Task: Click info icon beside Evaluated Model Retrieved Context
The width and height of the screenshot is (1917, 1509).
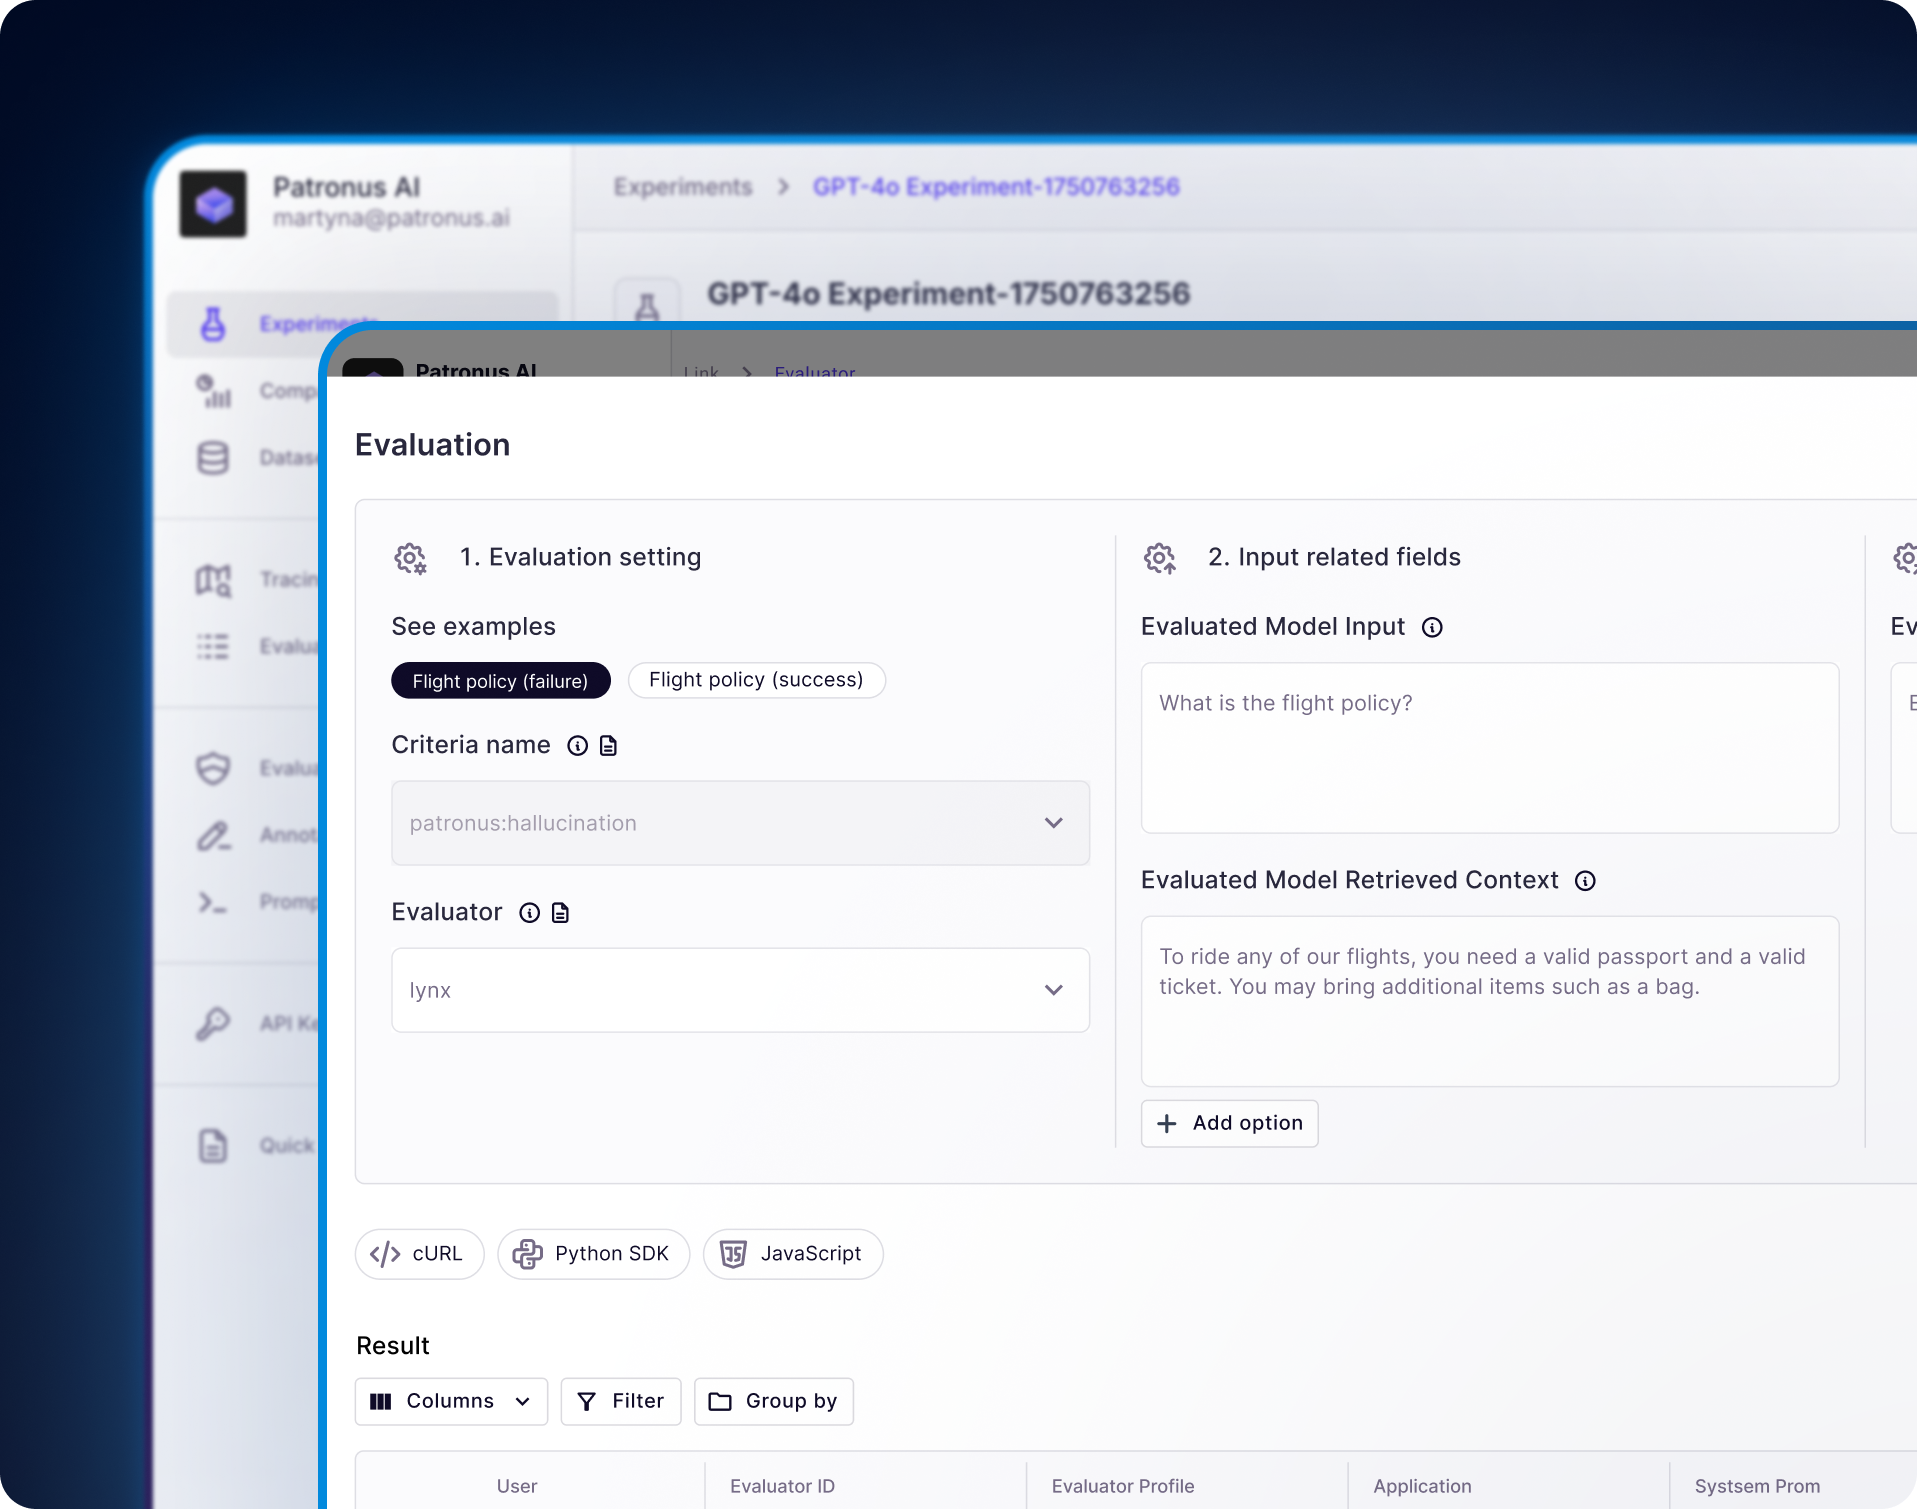Action: (x=1585, y=881)
